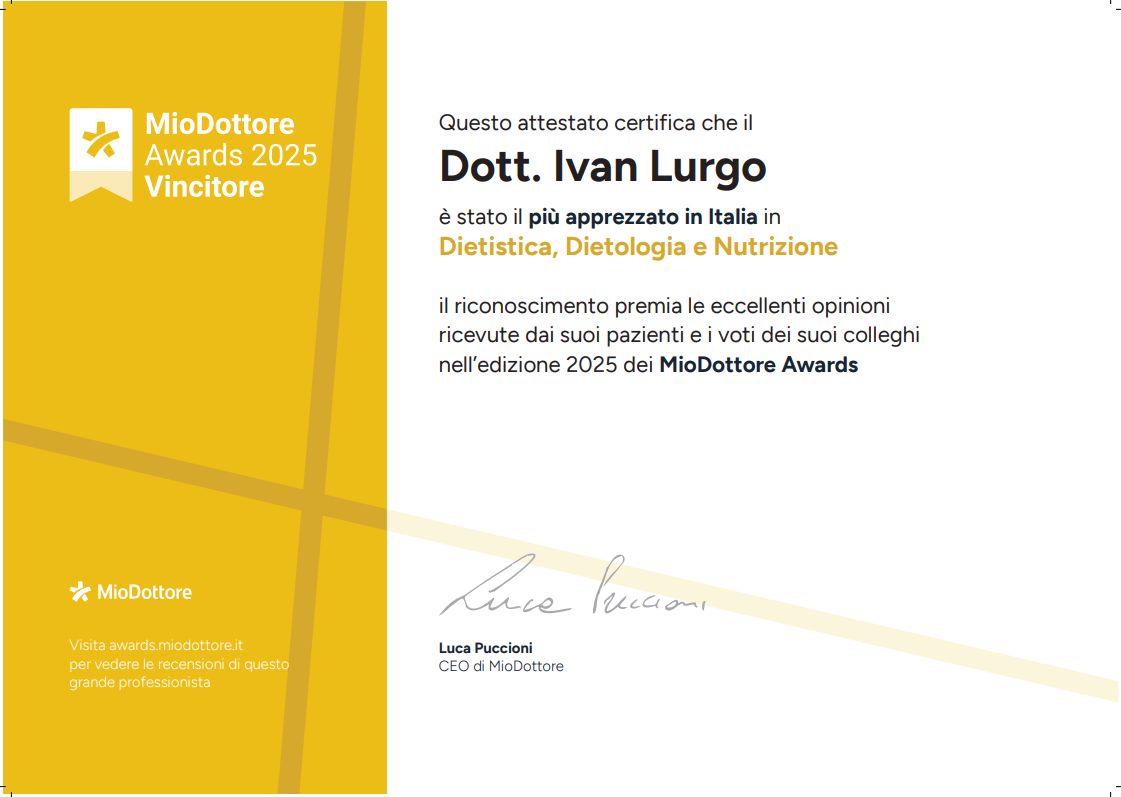Click the bold 'più apprezzato in Italia' text
This screenshot has width=1121, height=797.
pos(642,216)
